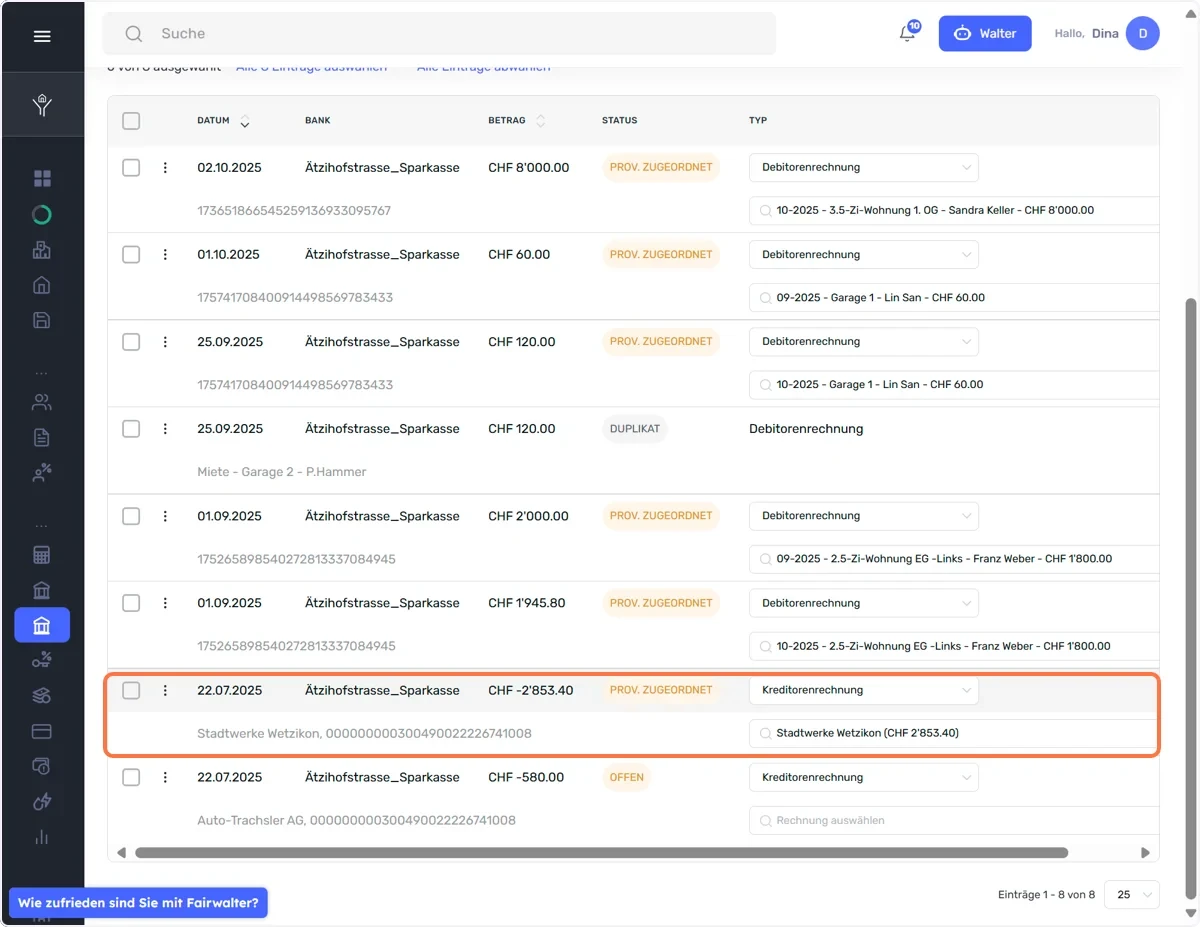Open Kreditorenrechnung dropdown for CHF -580.00 row
The width and height of the screenshot is (1200, 927).
pyautogui.click(x=864, y=777)
